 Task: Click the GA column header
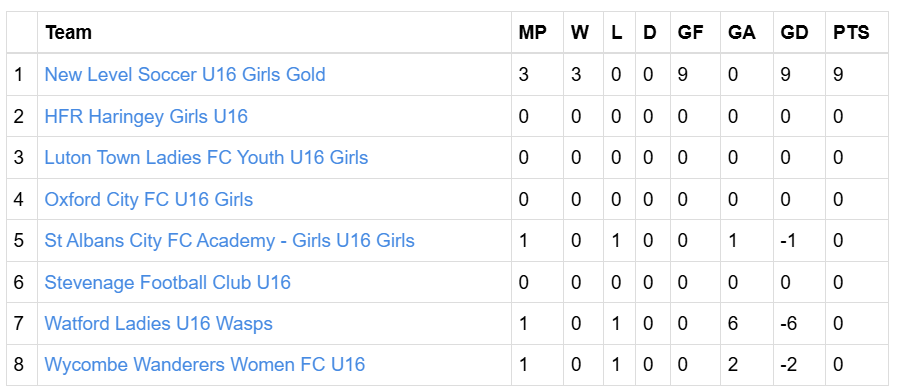click(742, 33)
